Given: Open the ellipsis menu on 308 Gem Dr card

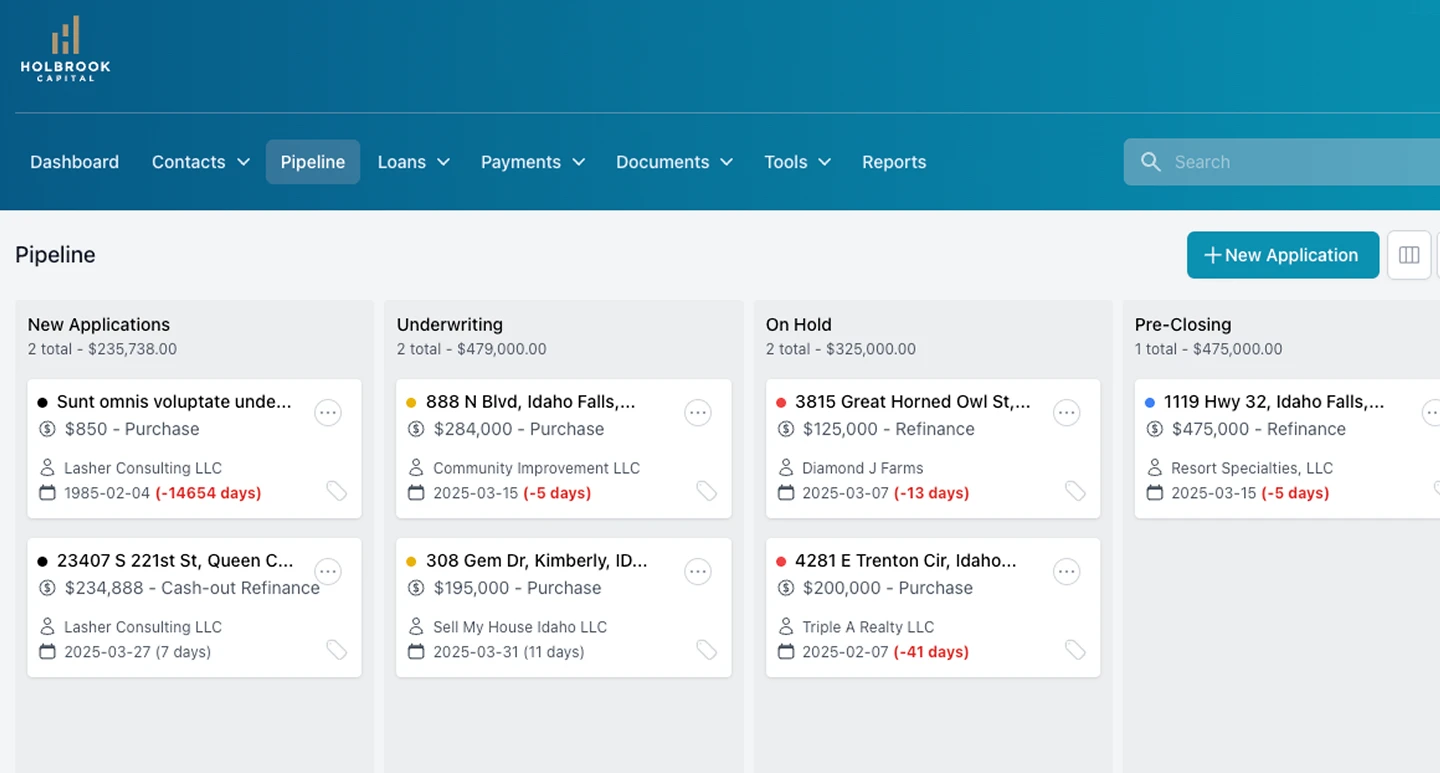Looking at the screenshot, I should [x=697, y=571].
